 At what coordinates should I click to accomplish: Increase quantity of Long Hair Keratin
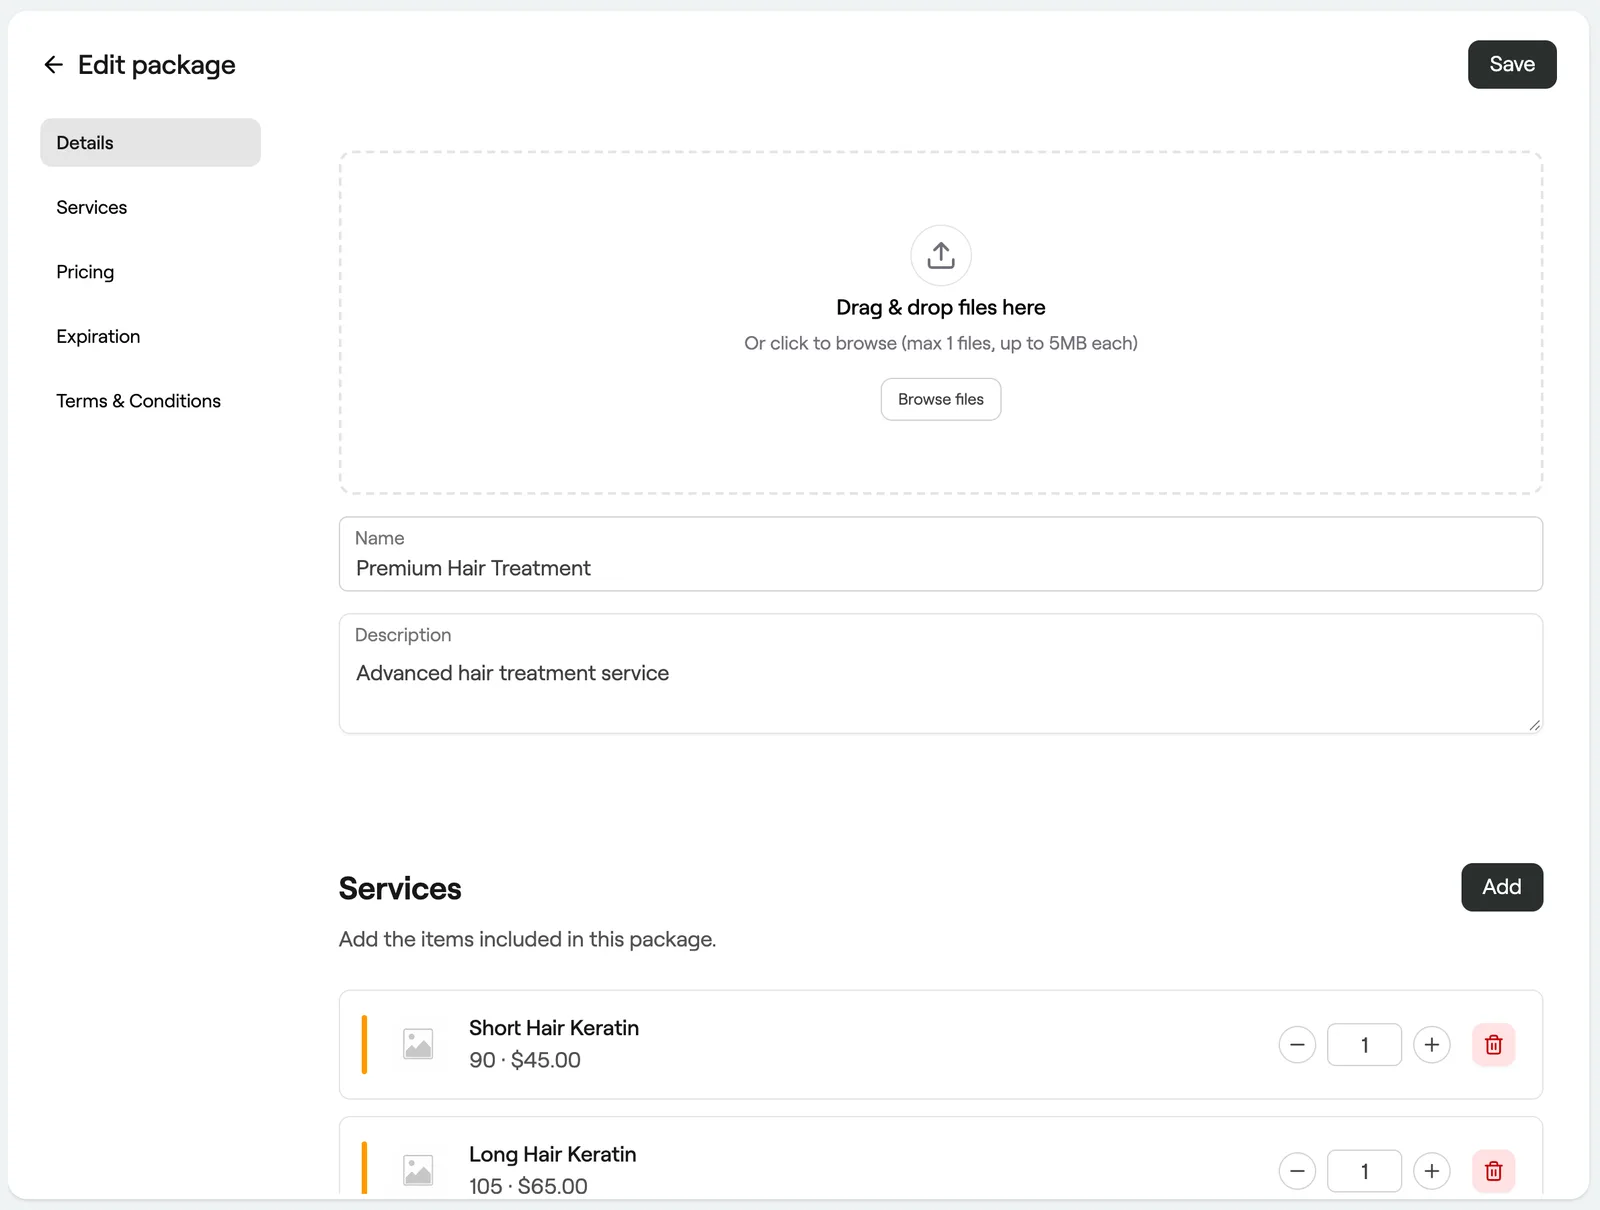coord(1432,1171)
